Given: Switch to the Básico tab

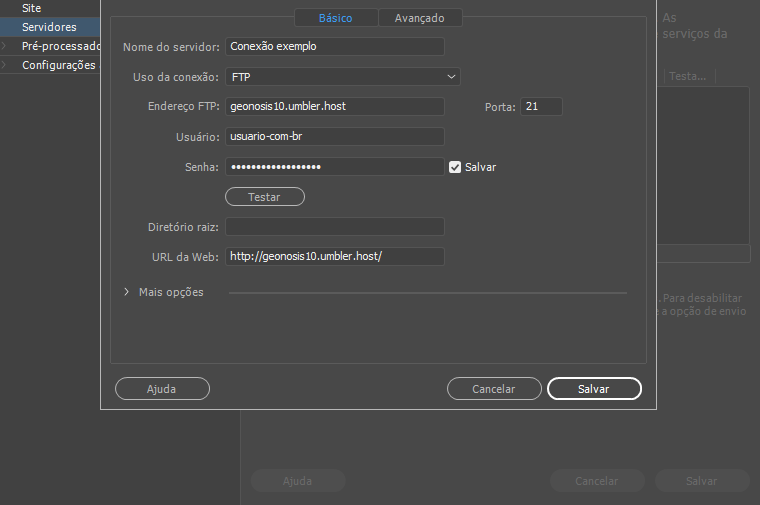Looking at the screenshot, I should 335,18.
